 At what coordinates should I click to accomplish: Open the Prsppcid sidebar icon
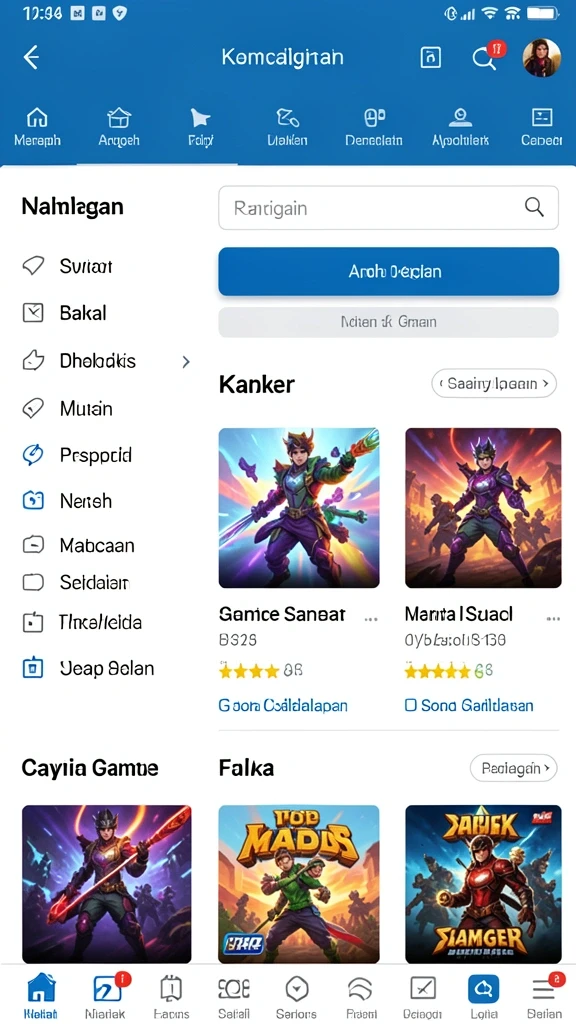(33, 455)
